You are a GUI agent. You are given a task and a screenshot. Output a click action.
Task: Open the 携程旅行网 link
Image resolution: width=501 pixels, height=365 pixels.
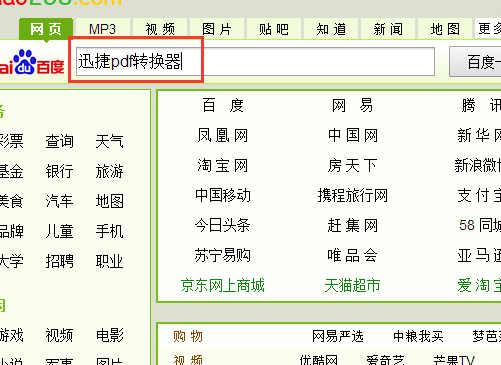353,195
